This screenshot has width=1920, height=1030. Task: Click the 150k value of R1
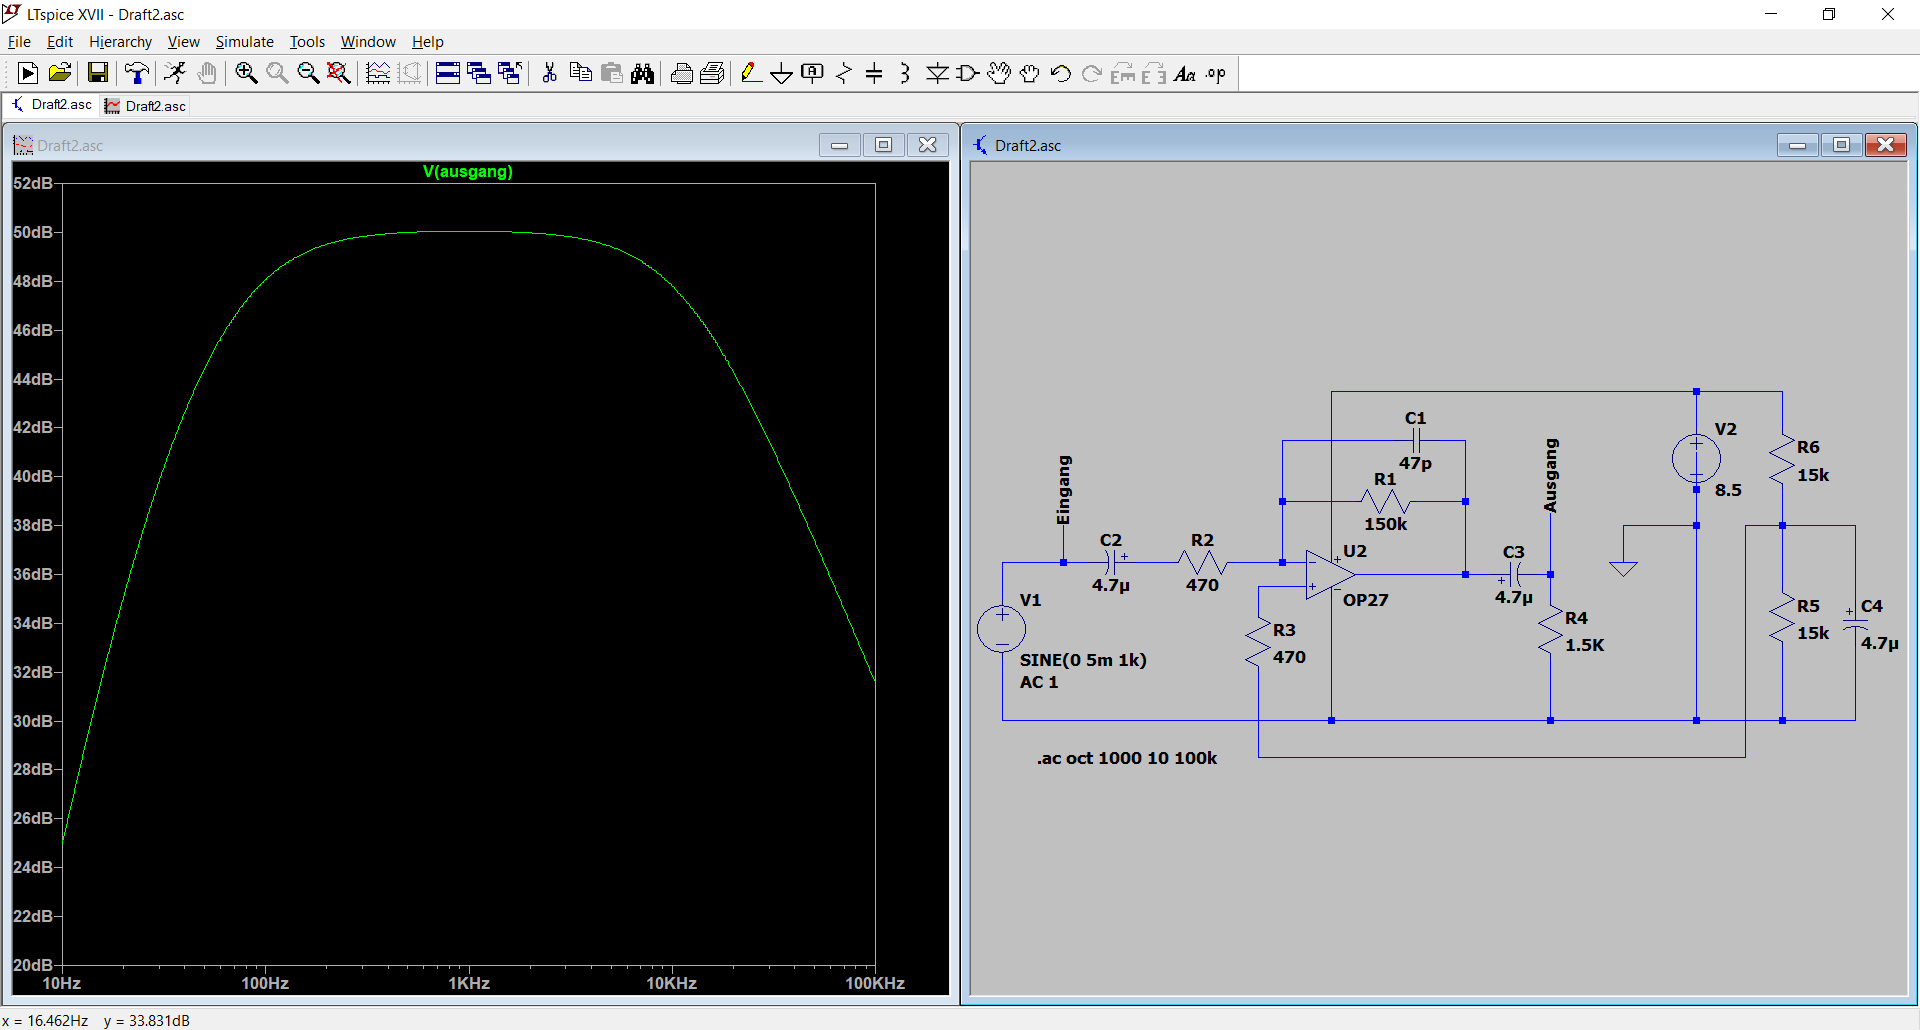click(1385, 524)
